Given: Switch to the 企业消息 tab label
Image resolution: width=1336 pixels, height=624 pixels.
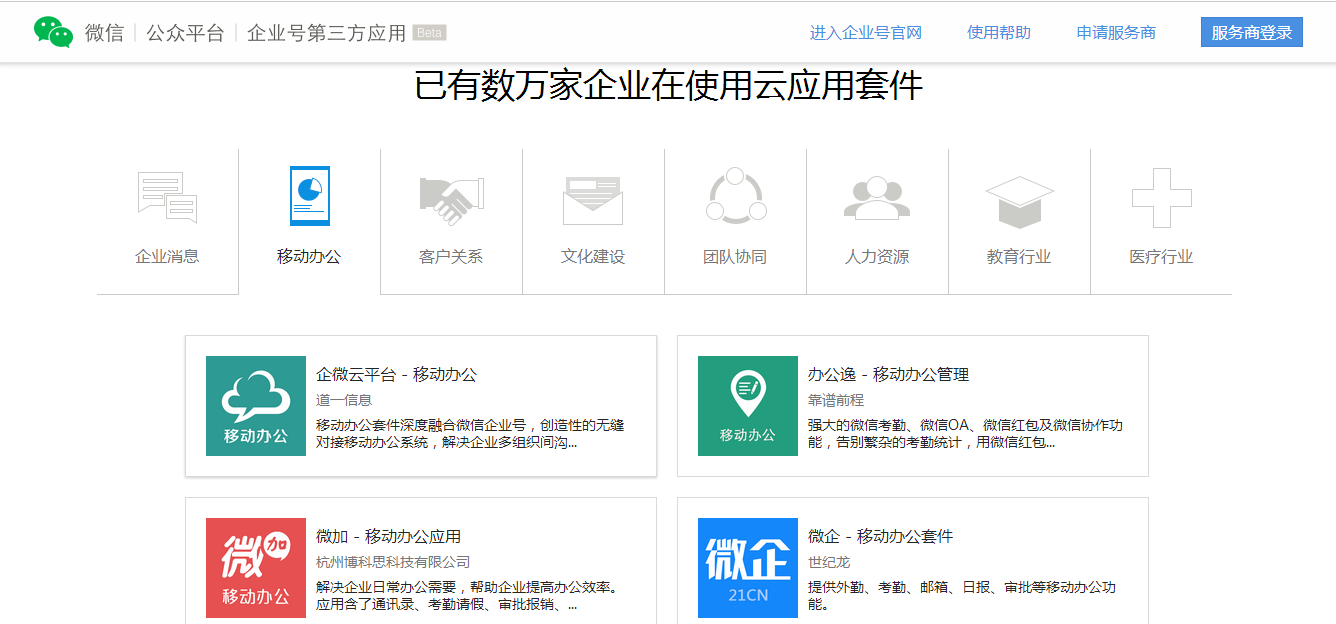Looking at the screenshot, I should [167, 257].
